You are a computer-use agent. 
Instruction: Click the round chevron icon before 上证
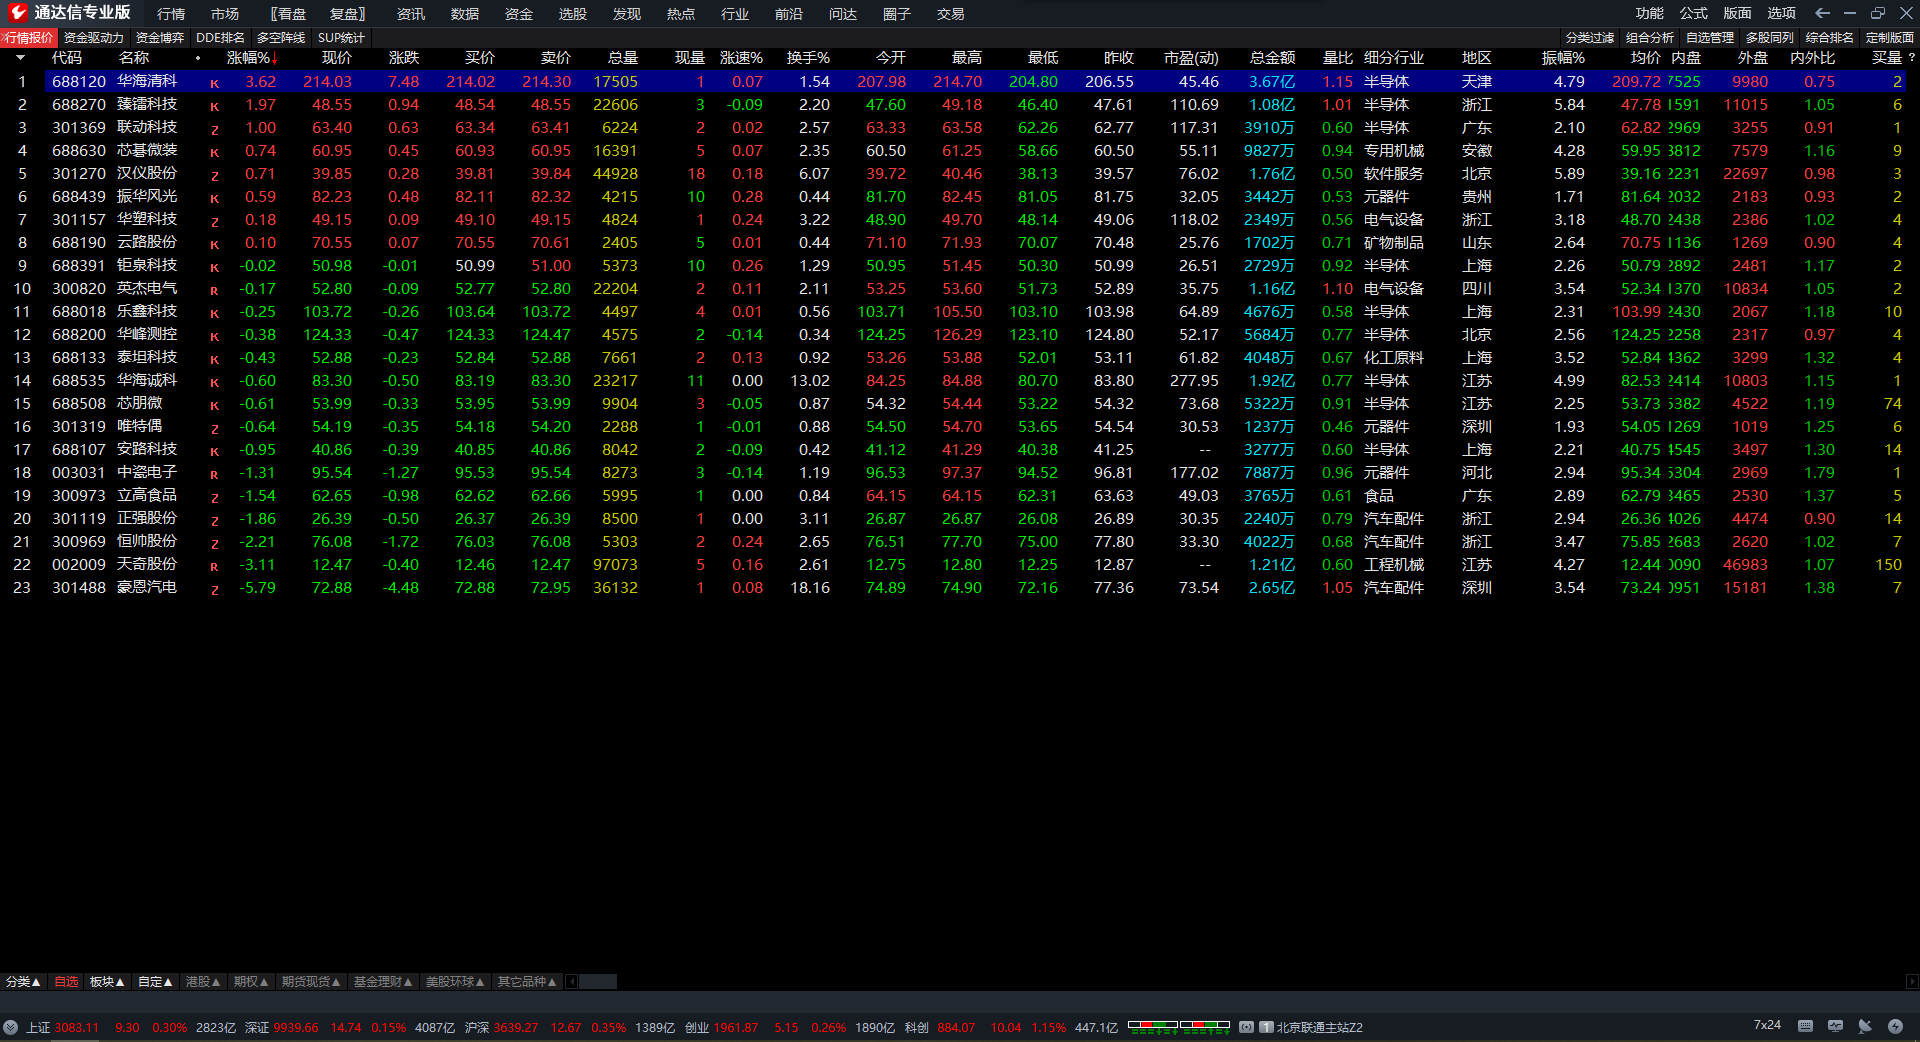[10, 1027]
